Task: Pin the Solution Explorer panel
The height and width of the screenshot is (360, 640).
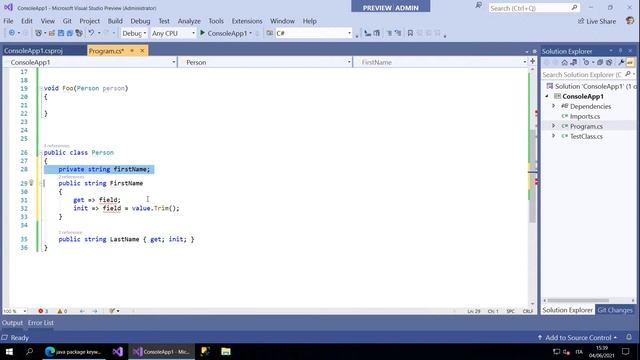Action: (x=620, y=51)
